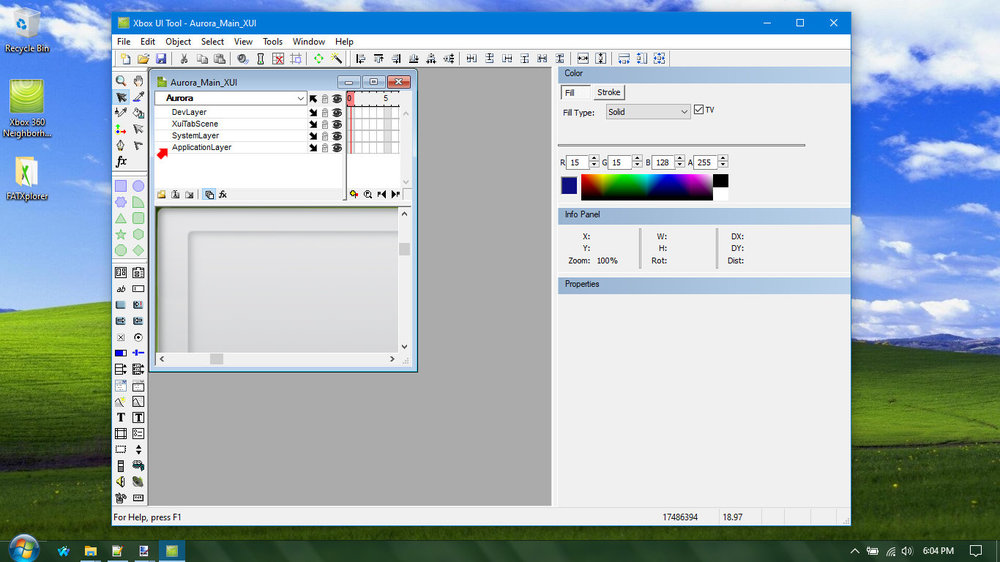The image size is (1000, 562).
Task: Pick a color from the spectrum gradient
Action: 647,187
